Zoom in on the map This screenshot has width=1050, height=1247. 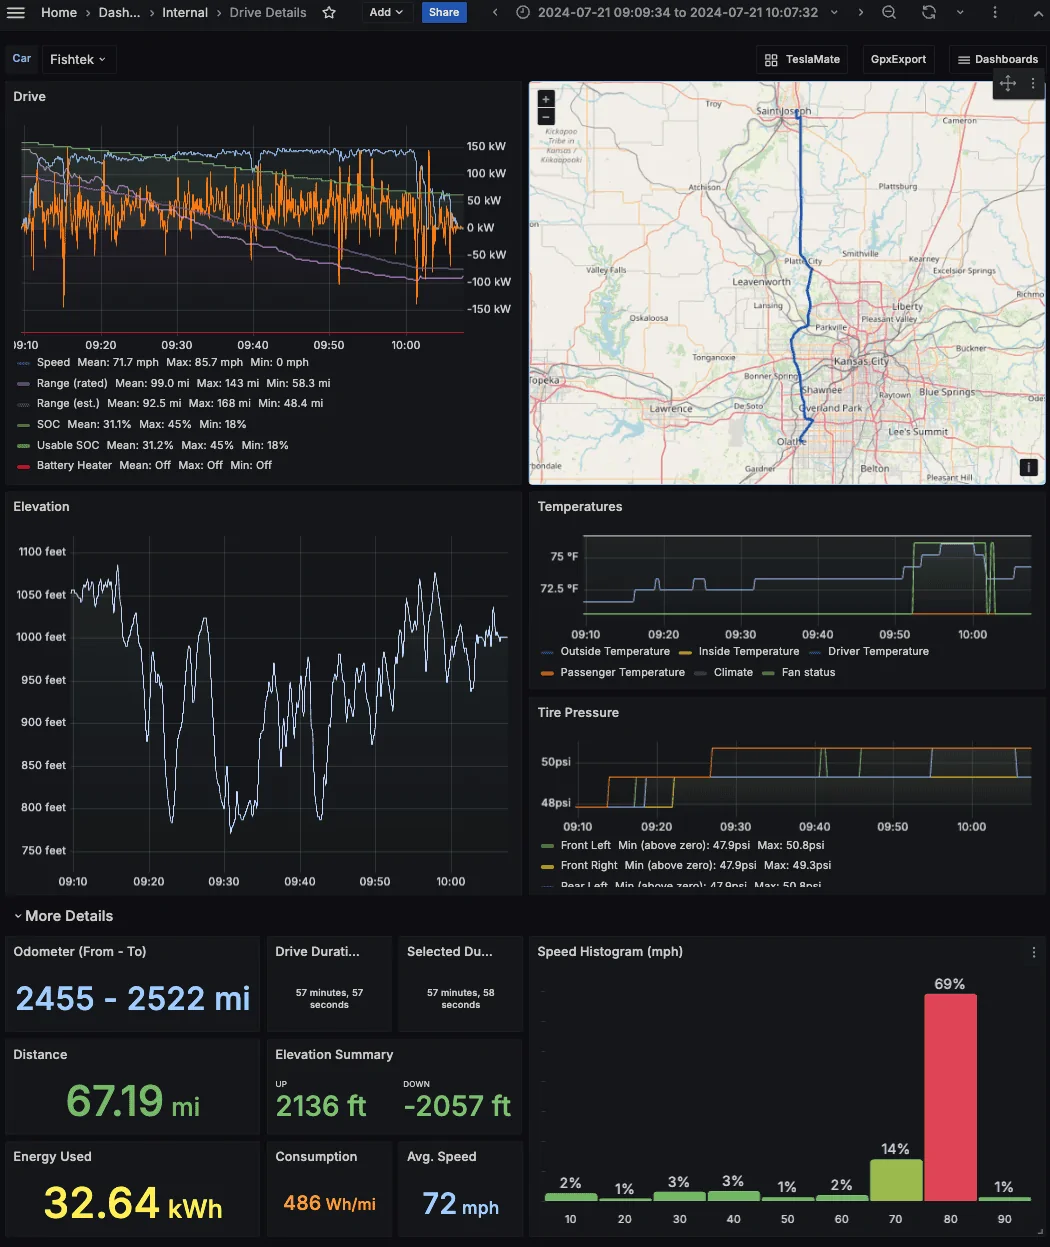pos(546,99)
